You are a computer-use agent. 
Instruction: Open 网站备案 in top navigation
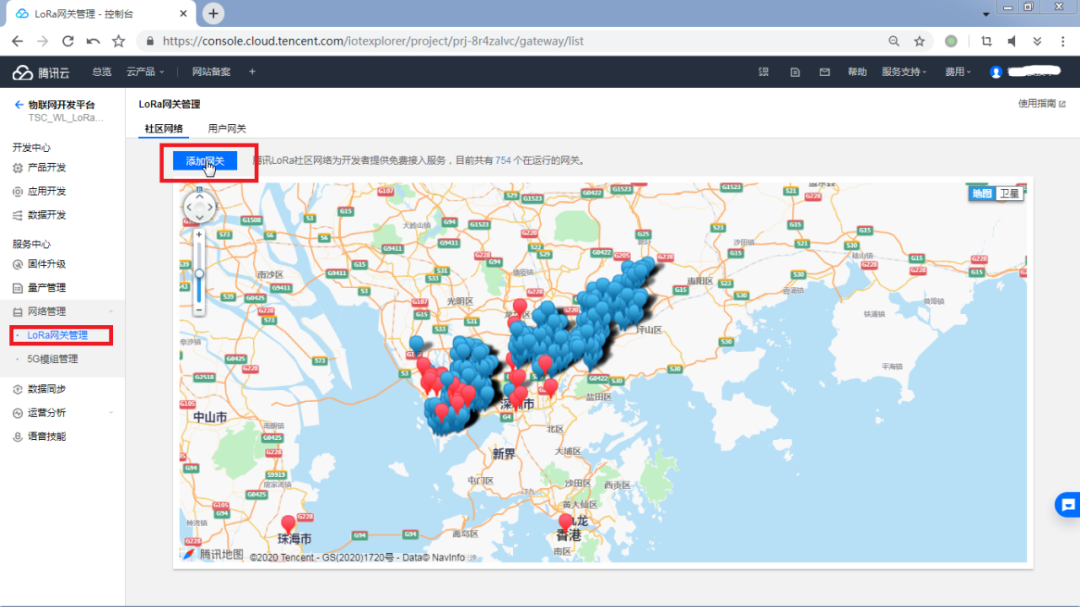coord(211,72)
